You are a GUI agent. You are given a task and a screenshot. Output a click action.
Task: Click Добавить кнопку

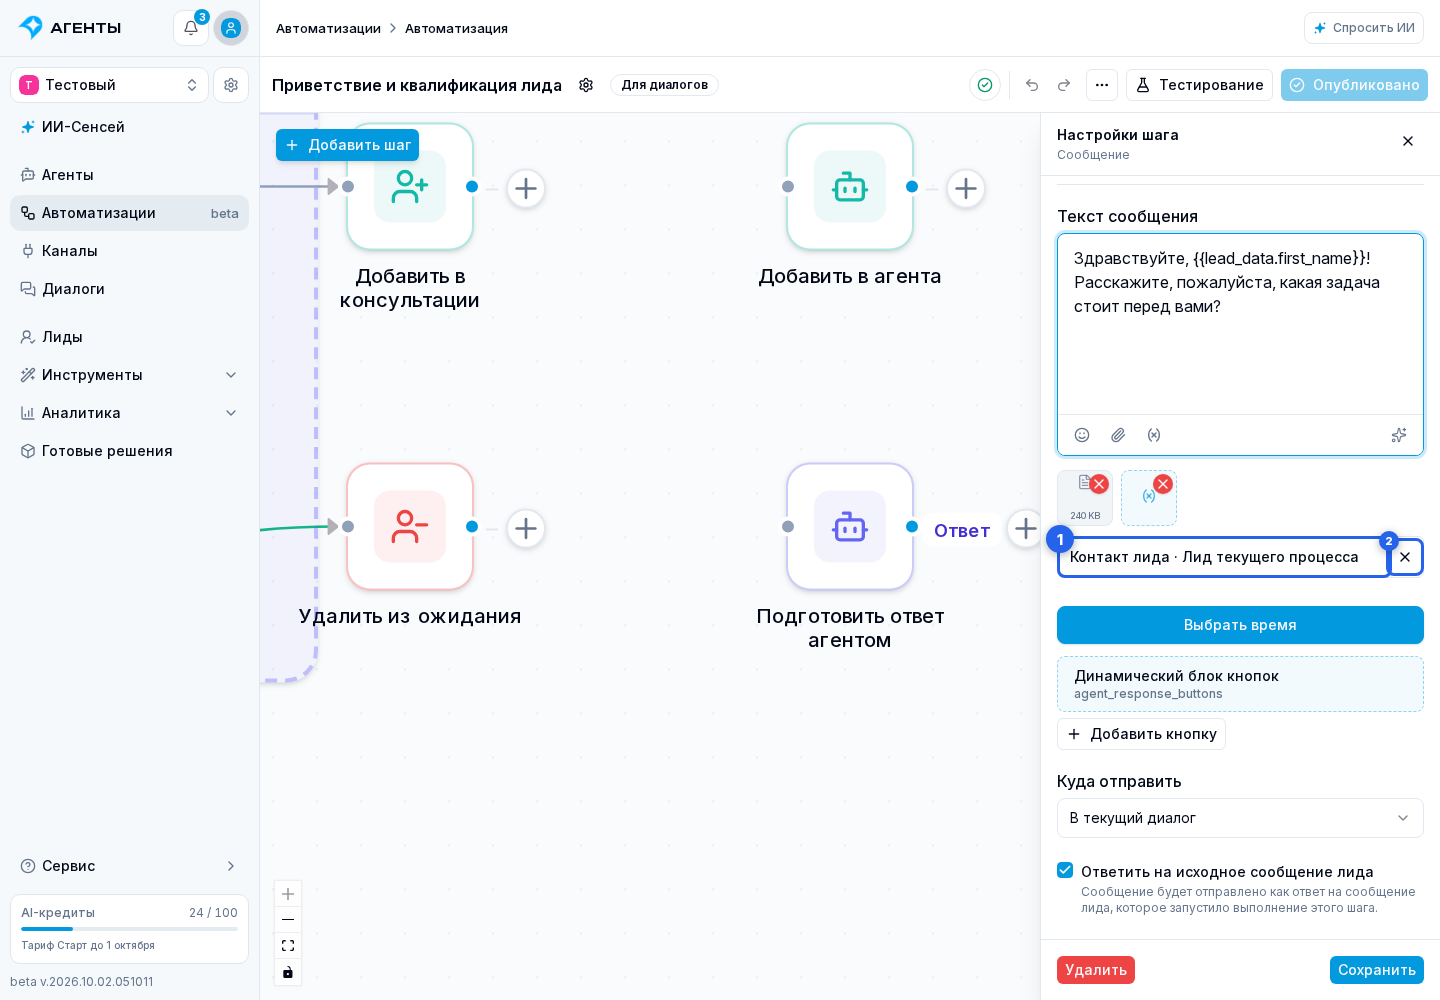click(x=1141, y=734)
